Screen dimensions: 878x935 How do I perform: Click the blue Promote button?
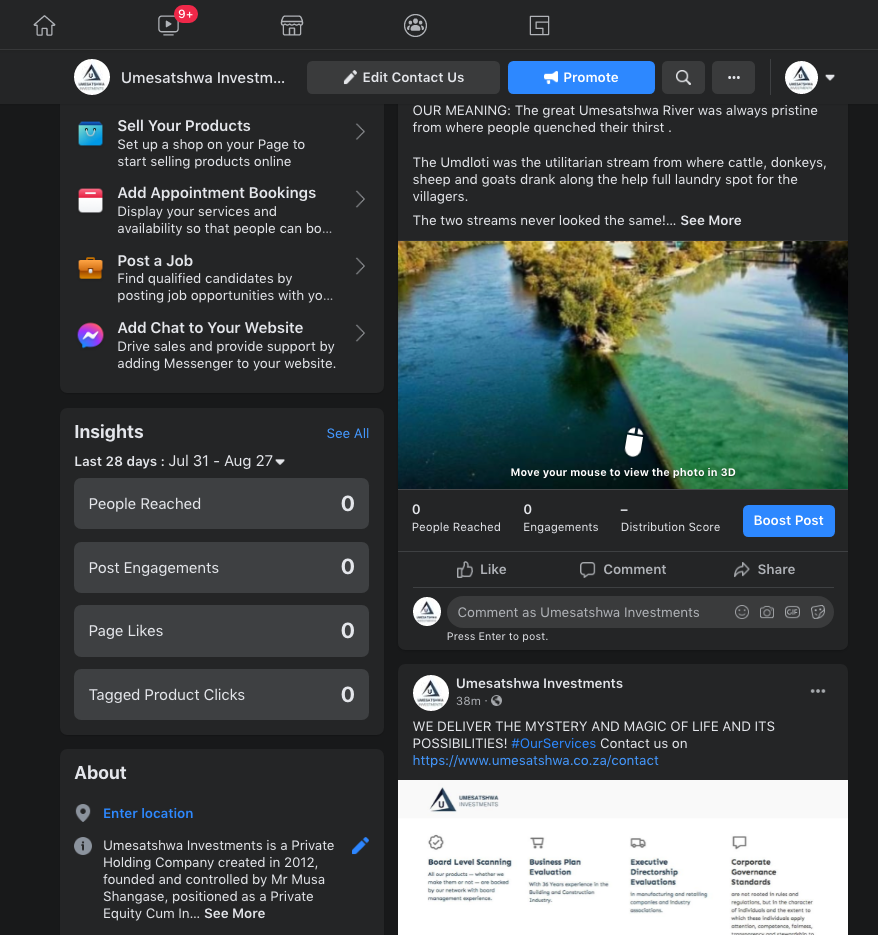[581, 78]
